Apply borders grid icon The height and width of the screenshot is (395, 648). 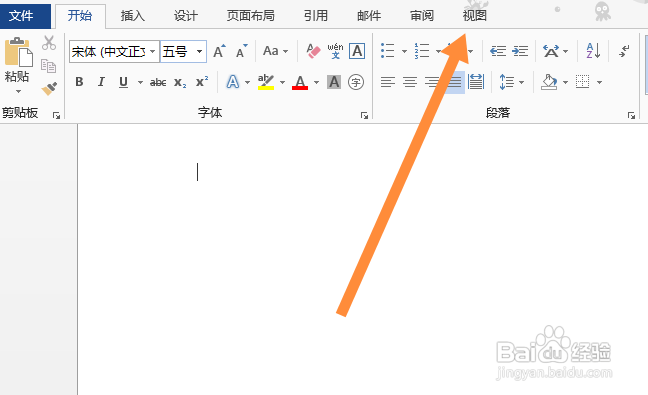[582, 82]
